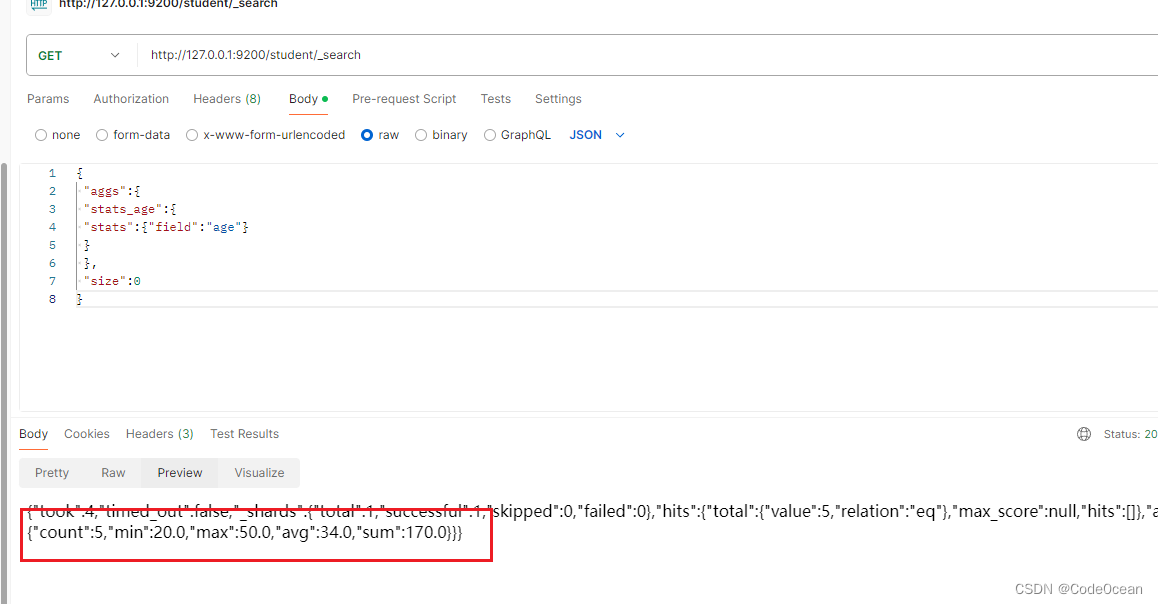This screenshot has height=604, width=1158.
Task: Open the JSON format dropdown
Action: click(x=597, y=135)
